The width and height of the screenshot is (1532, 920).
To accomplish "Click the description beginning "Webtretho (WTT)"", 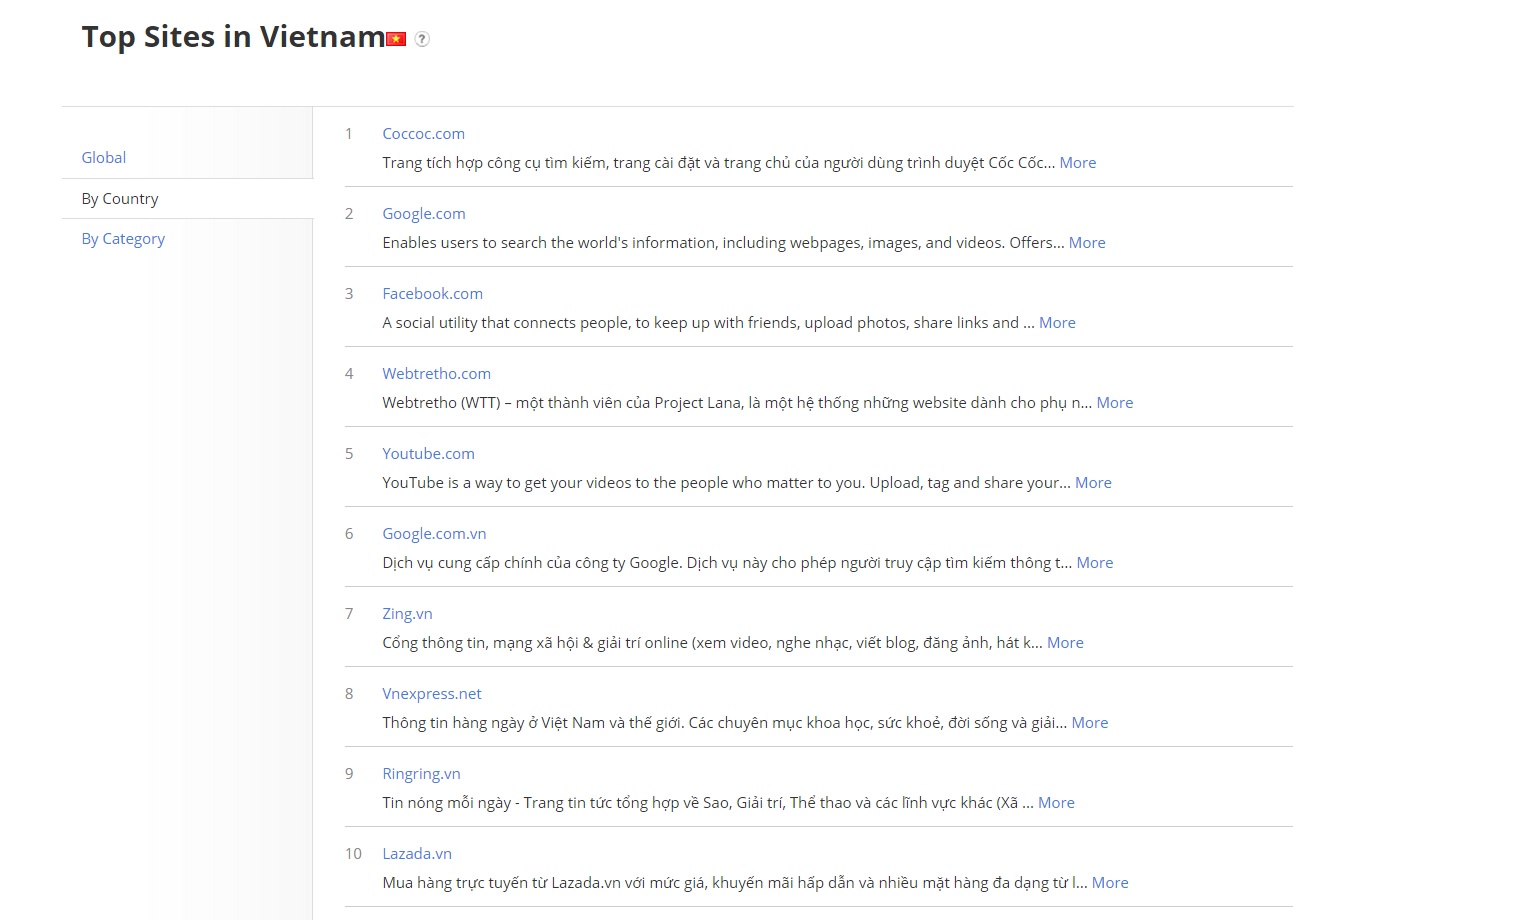I will 737,403.
